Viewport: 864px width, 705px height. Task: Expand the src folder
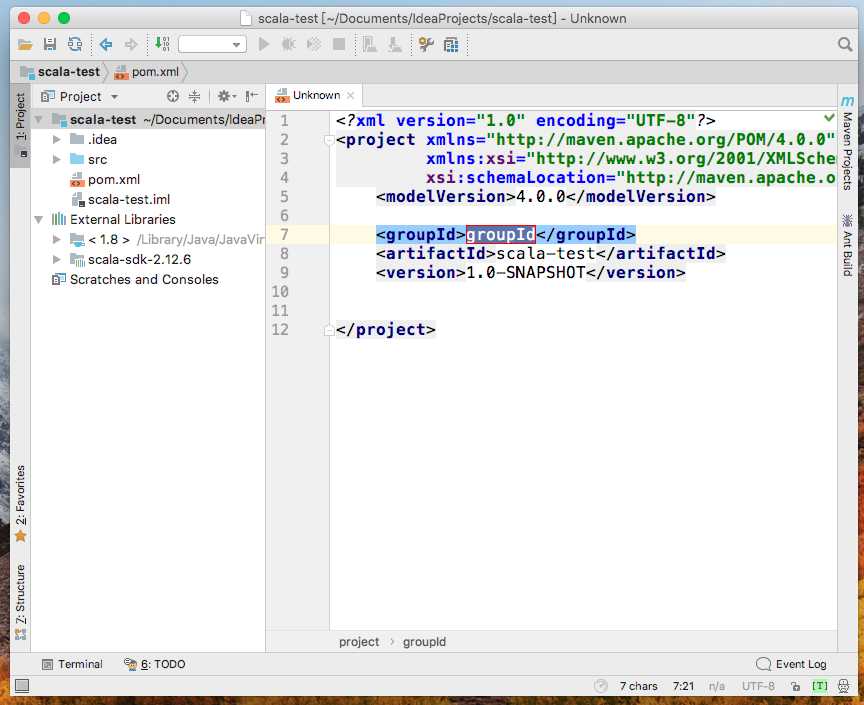coord(57,159)
